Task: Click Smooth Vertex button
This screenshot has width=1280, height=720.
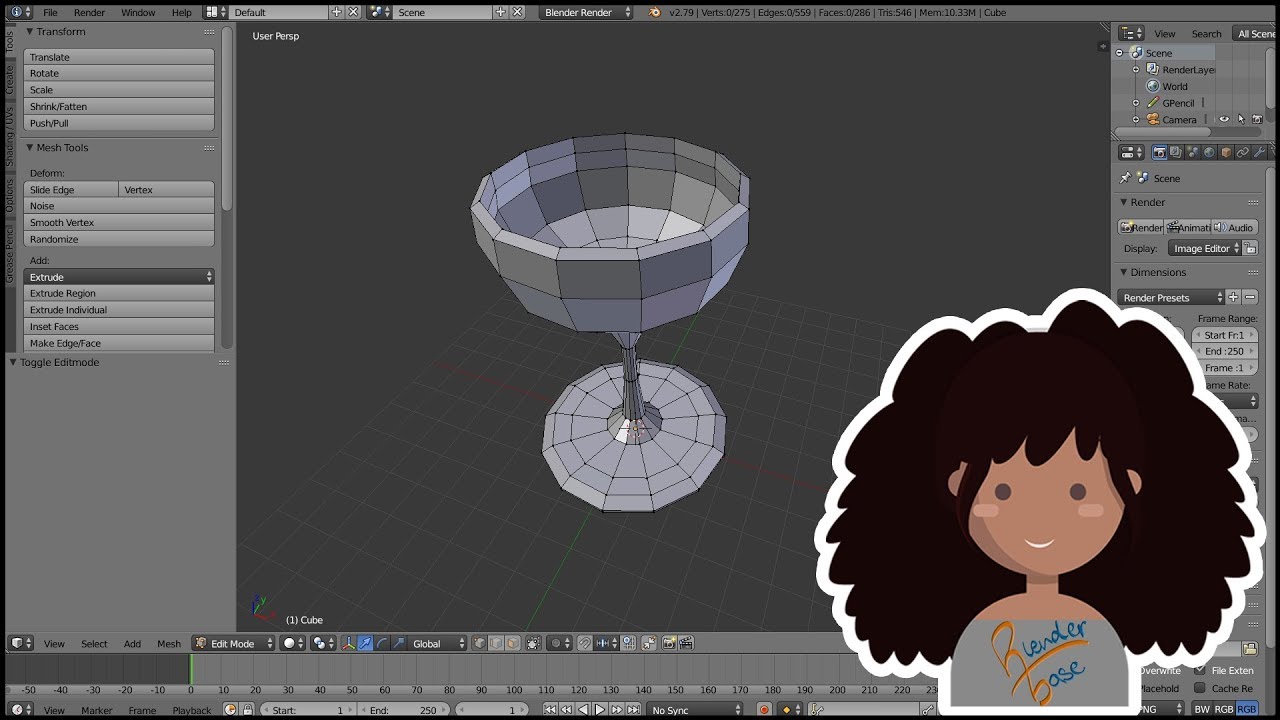Action: [119, 222]
